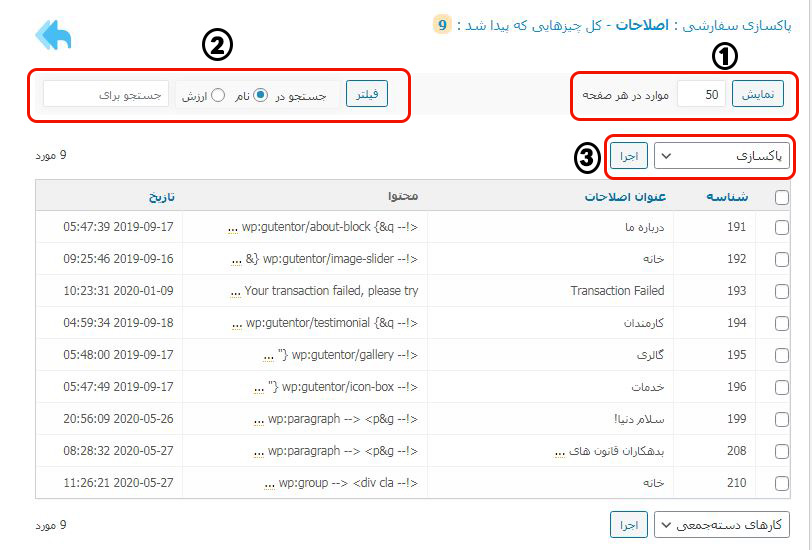Click the yellow count badge showing 9
Image resolution: width=812 pixels, height=550 pixels.
[442, 24]
